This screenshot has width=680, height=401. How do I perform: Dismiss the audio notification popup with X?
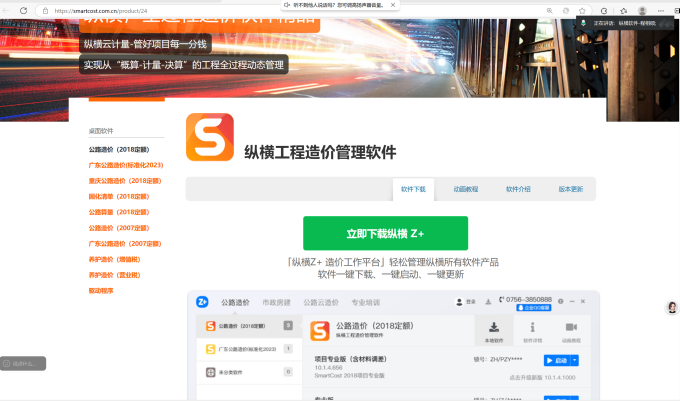tap(393, 5)
